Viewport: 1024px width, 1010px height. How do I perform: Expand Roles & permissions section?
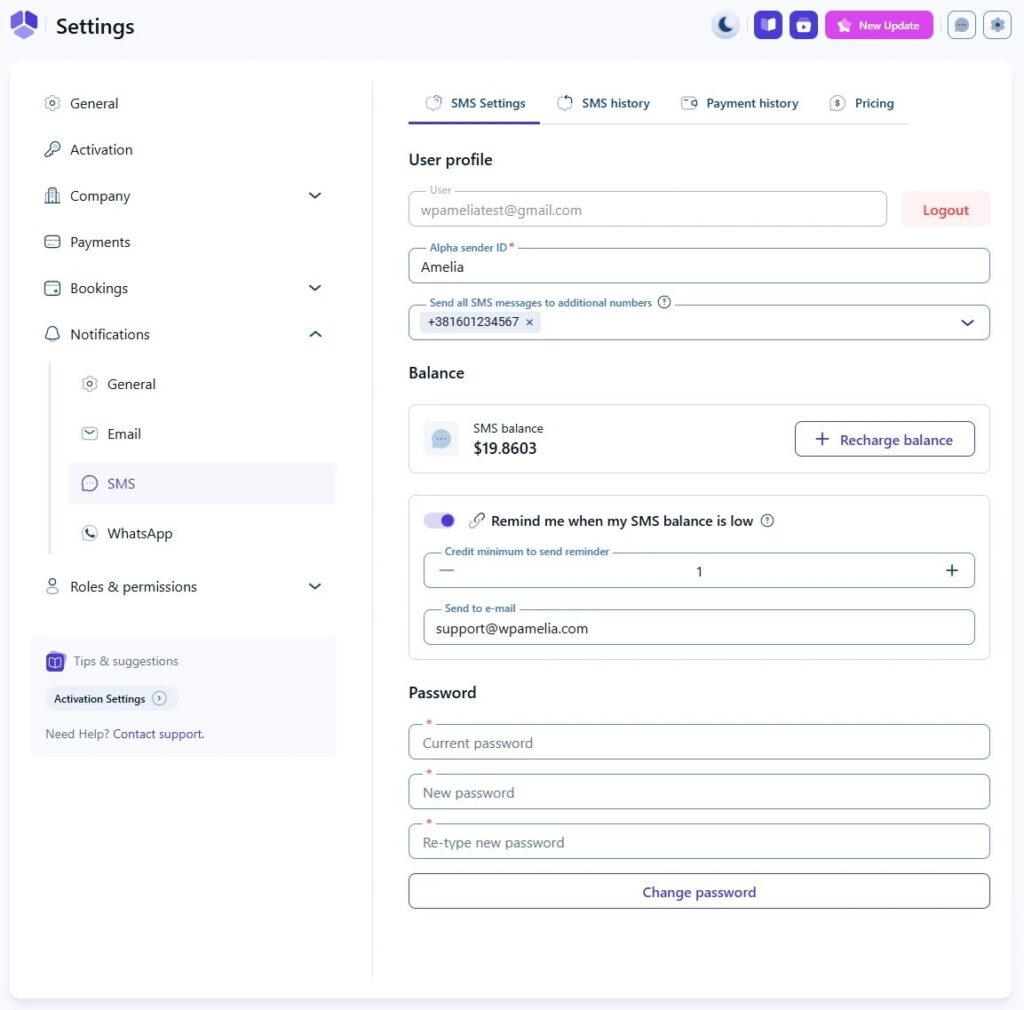[x=315, y=586]
